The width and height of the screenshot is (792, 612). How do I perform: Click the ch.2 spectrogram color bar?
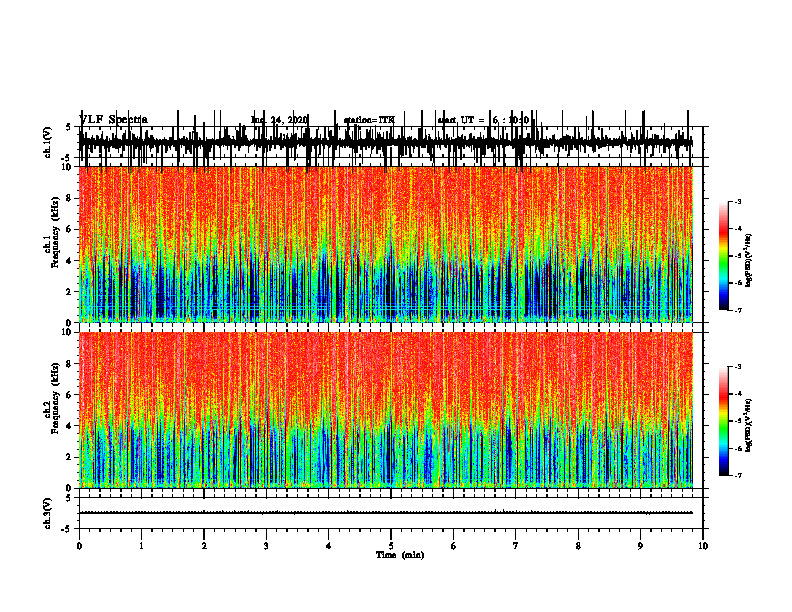point(724,421)
